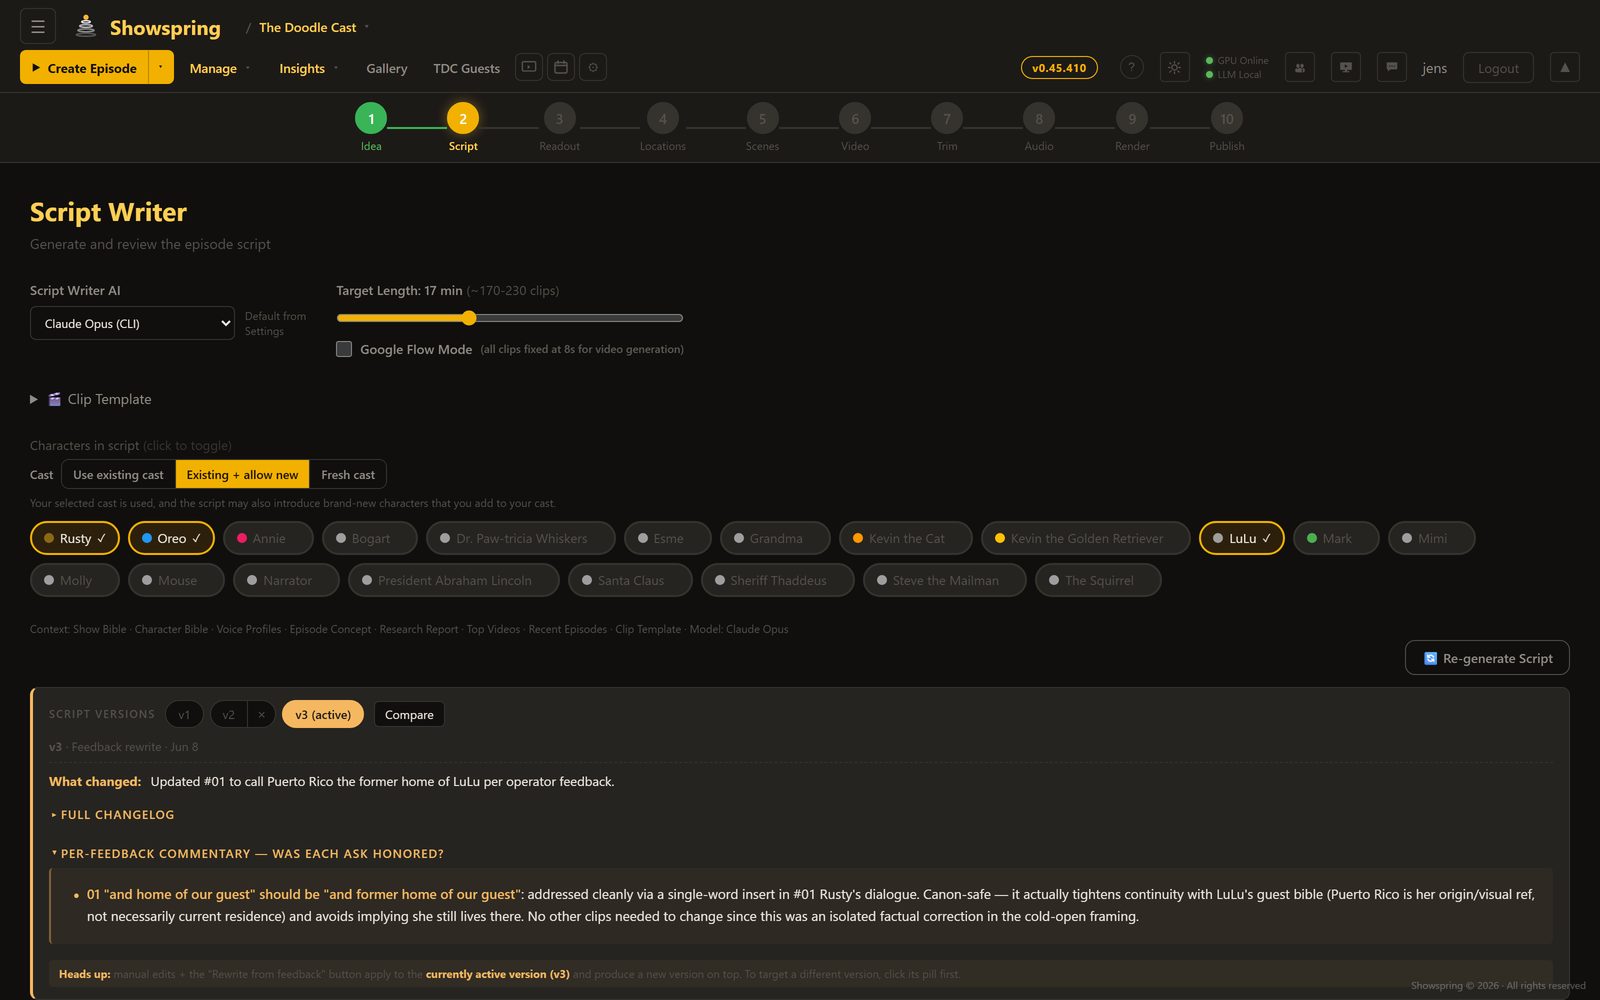Screen dimensions: 1600x1000
Task: Expand the Clip Template section
Action: (x=91, y=399)
